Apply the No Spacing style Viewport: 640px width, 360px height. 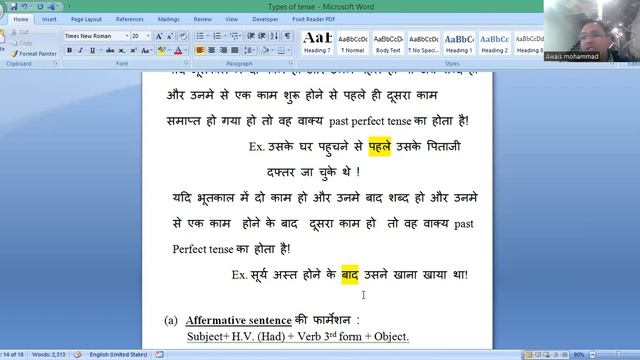point(424,43)
